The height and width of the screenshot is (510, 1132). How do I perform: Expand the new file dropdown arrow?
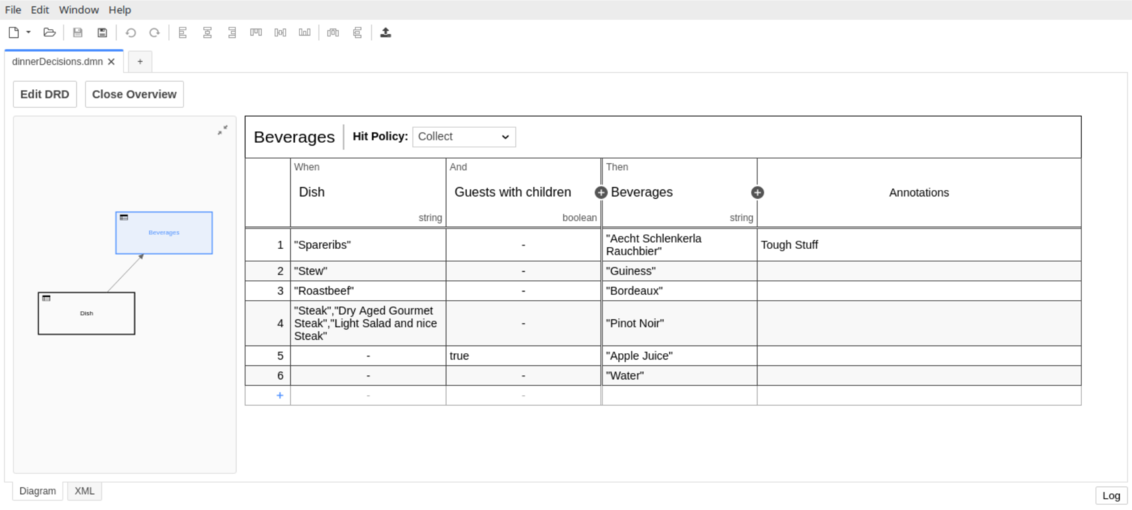[28, 33]
